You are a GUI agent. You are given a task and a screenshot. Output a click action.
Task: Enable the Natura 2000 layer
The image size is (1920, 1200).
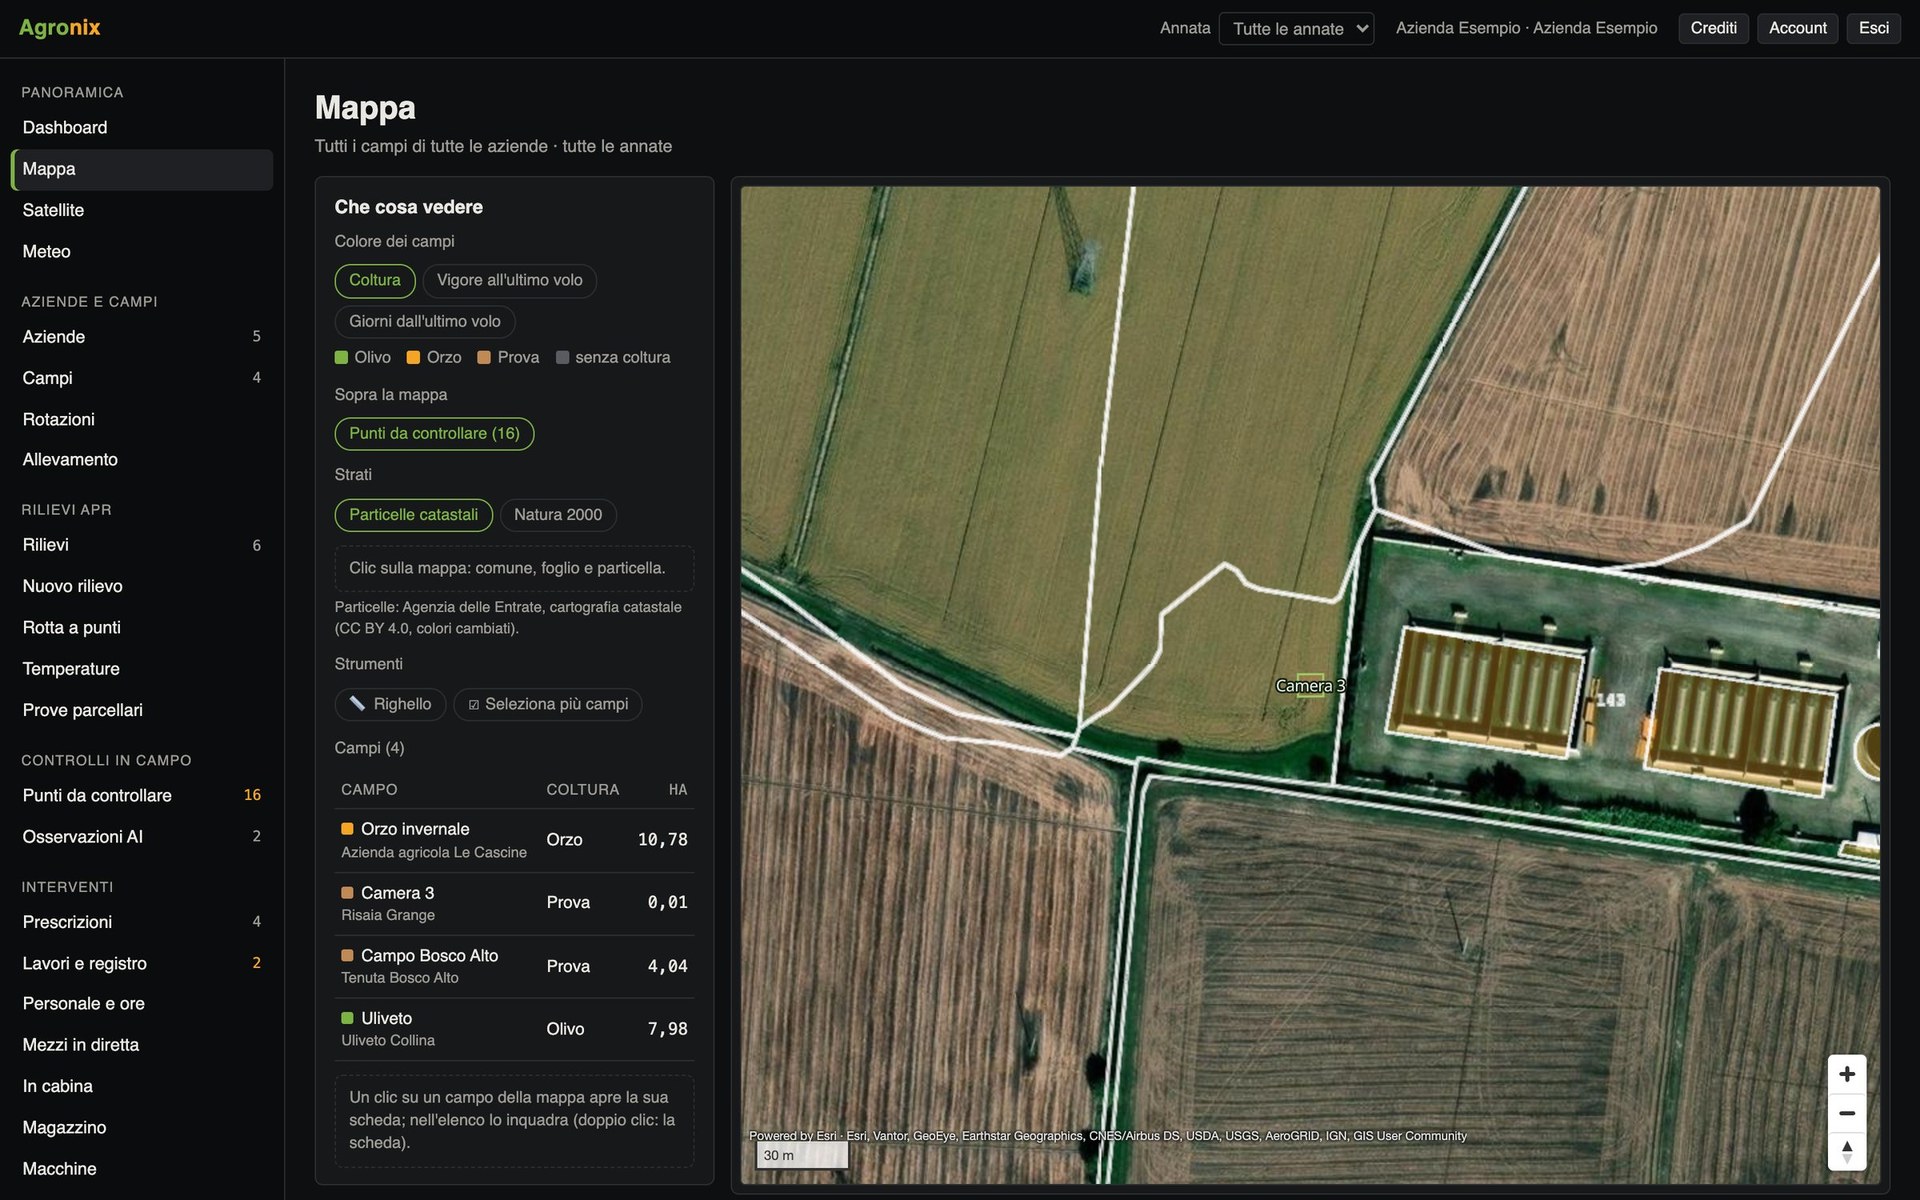(x=558, y=515)
